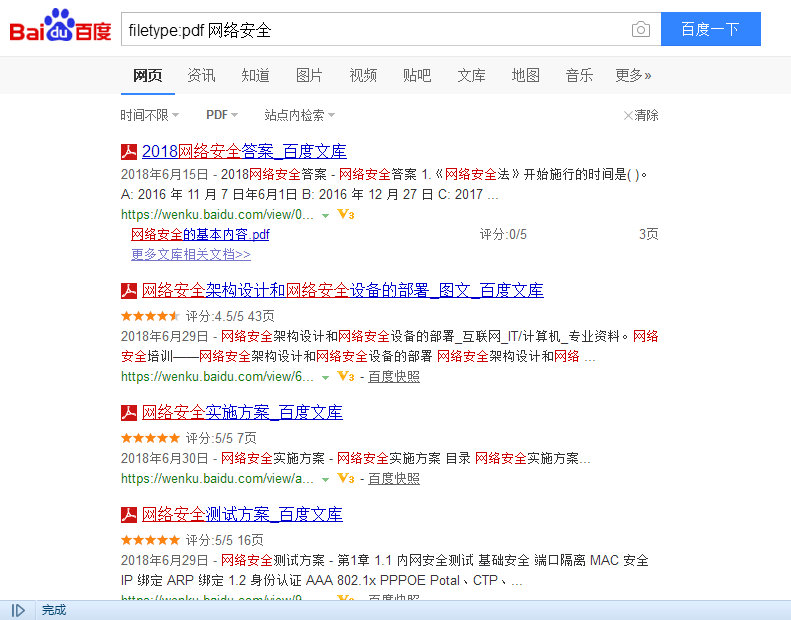Open 百度快照 for 网络安全实施方案 result
The width and height of the screenshot is (791, 620).
pyautogui.click(x=394, y=479)
